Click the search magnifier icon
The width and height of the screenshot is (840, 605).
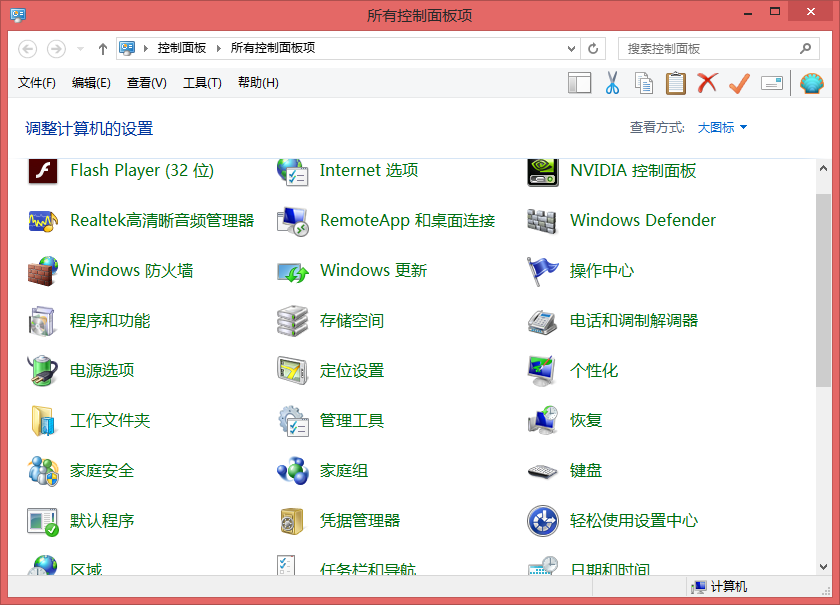pos(805,49)
